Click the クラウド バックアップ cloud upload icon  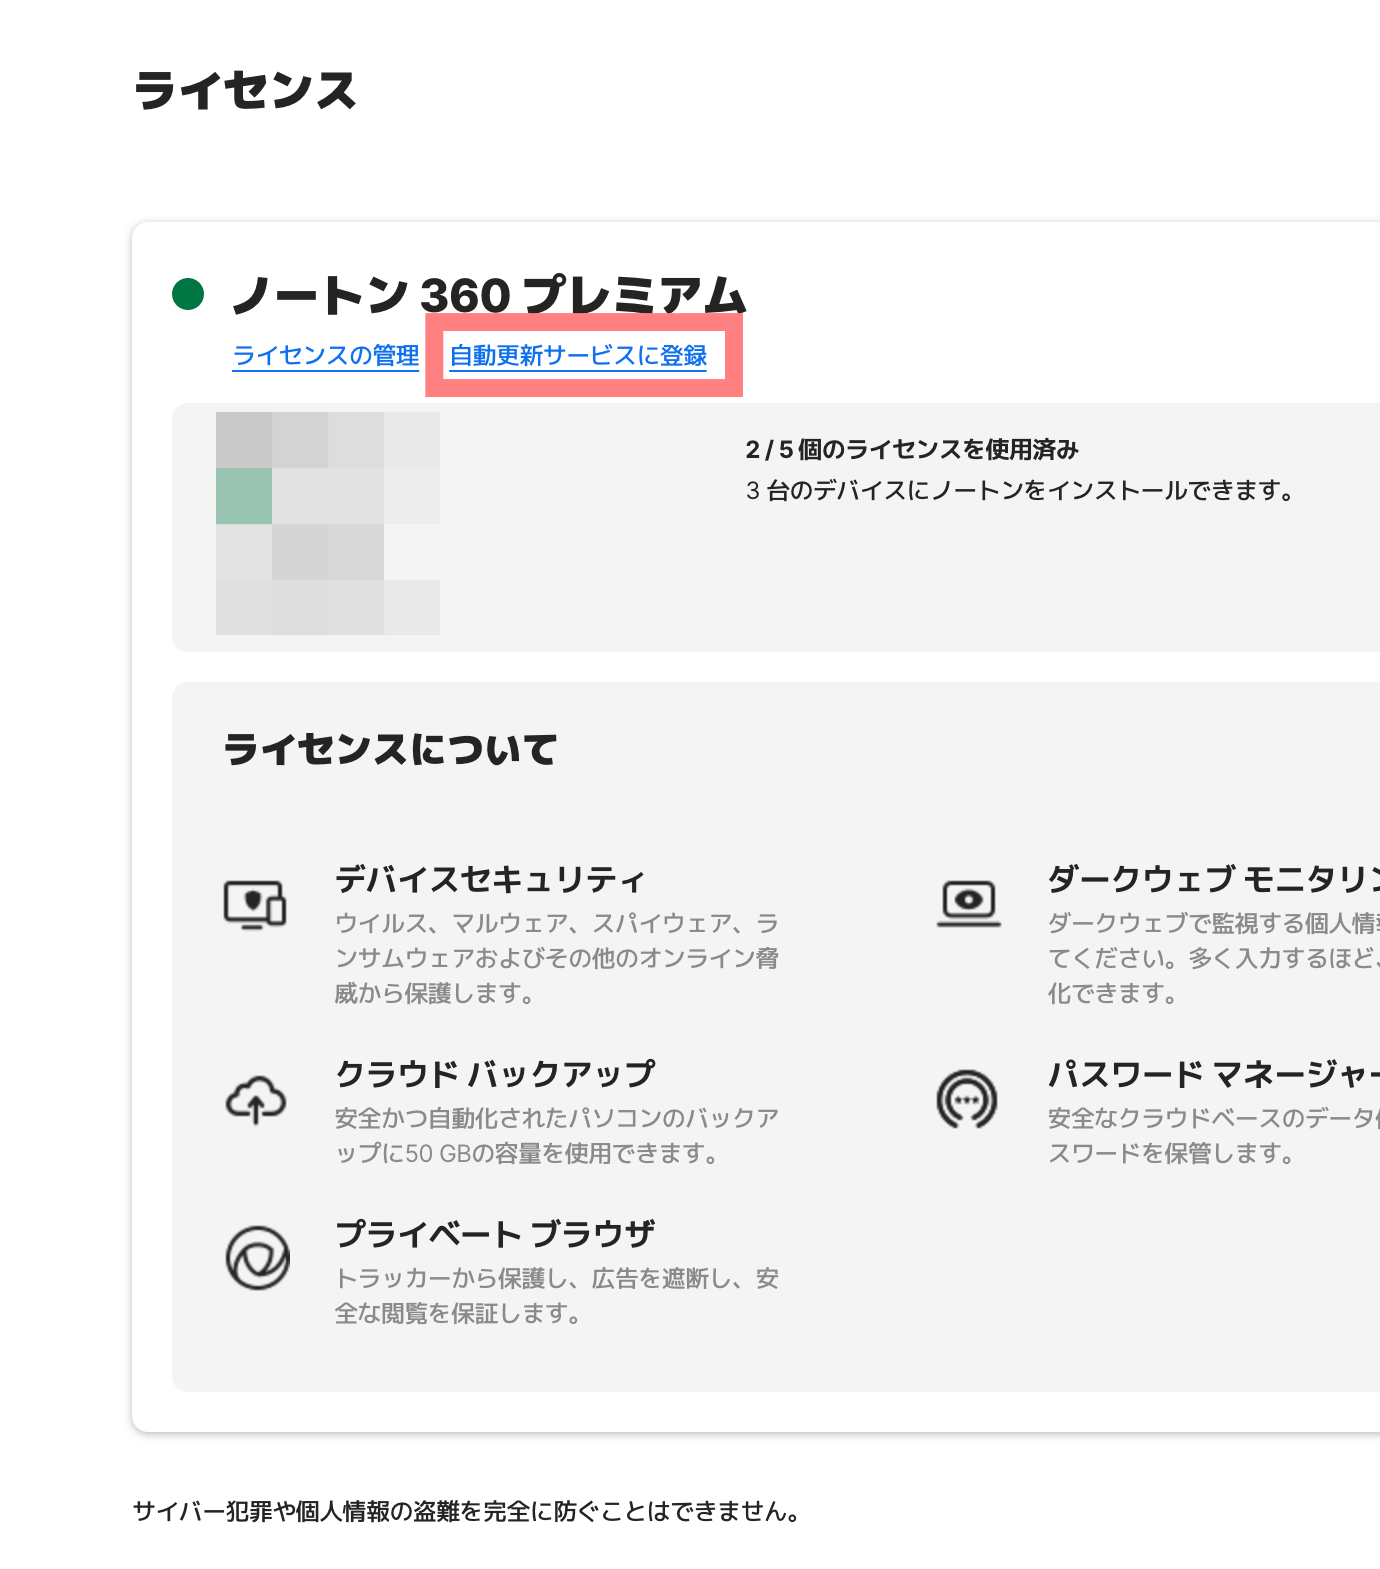pos(255,1099)
